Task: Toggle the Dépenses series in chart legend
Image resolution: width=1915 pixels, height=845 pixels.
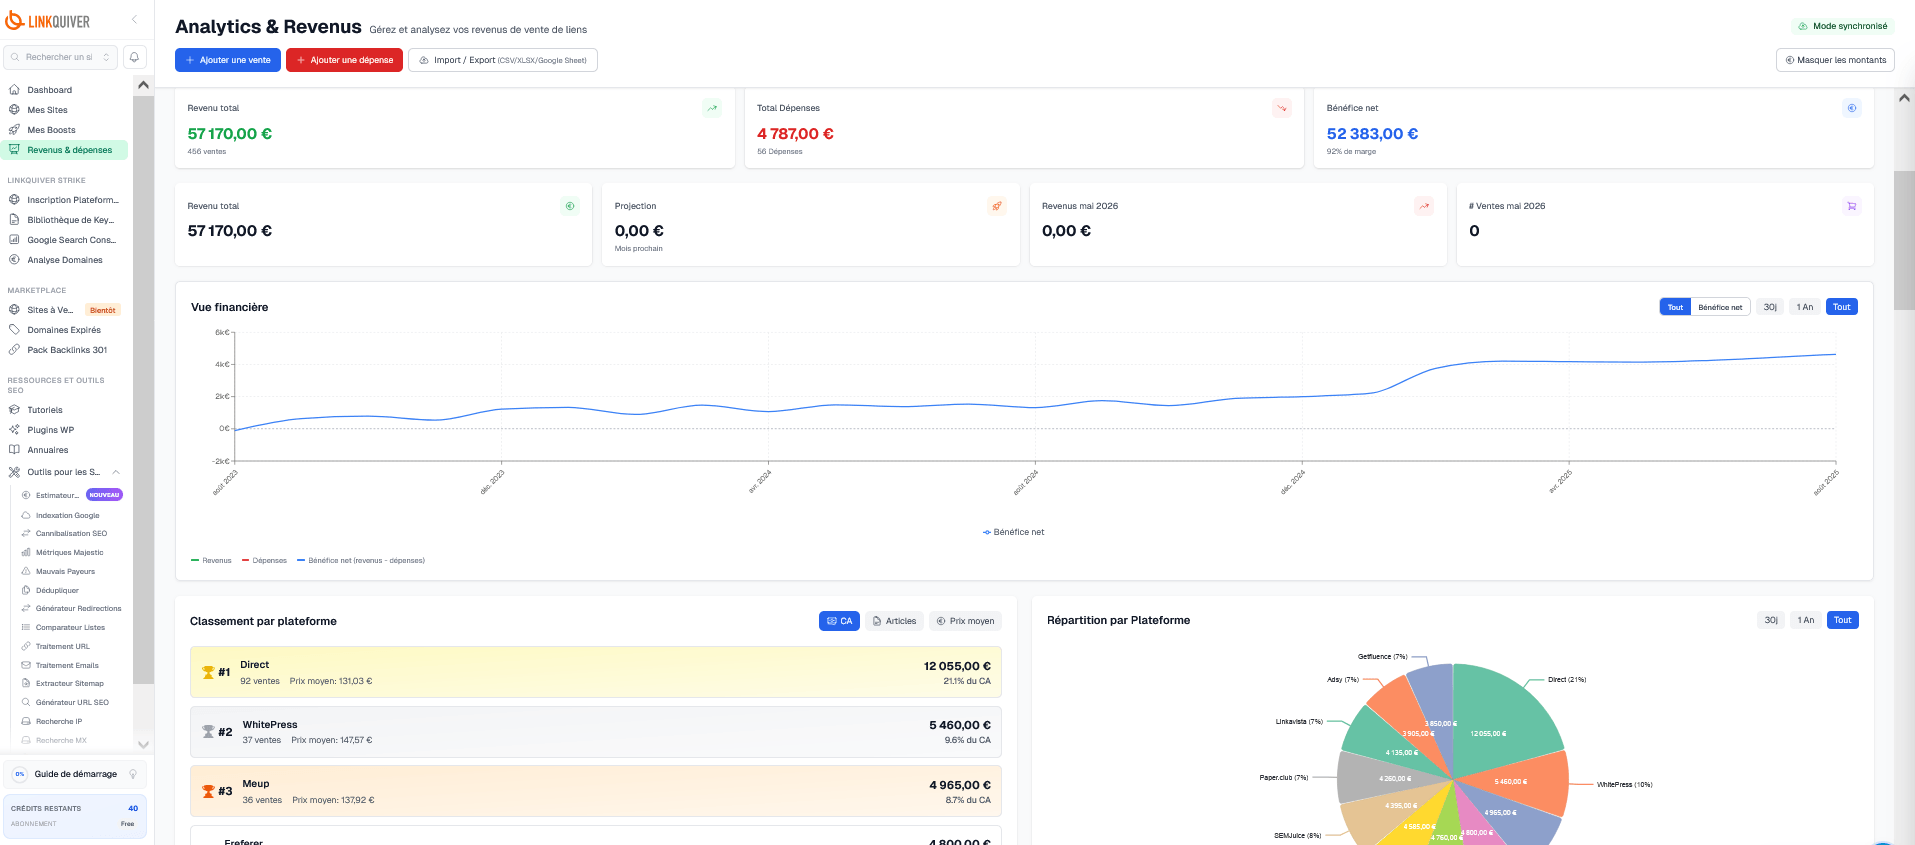Action: pos(264,561)
